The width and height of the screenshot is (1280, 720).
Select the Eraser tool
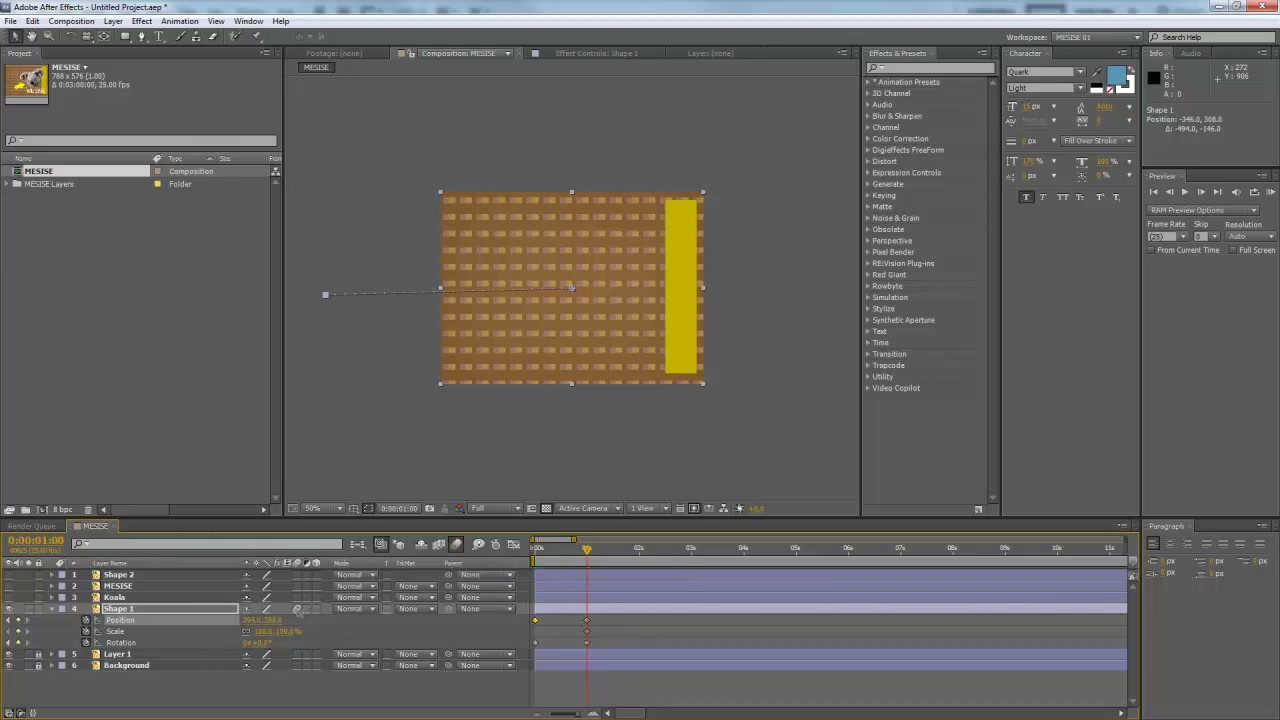(212, 36)
